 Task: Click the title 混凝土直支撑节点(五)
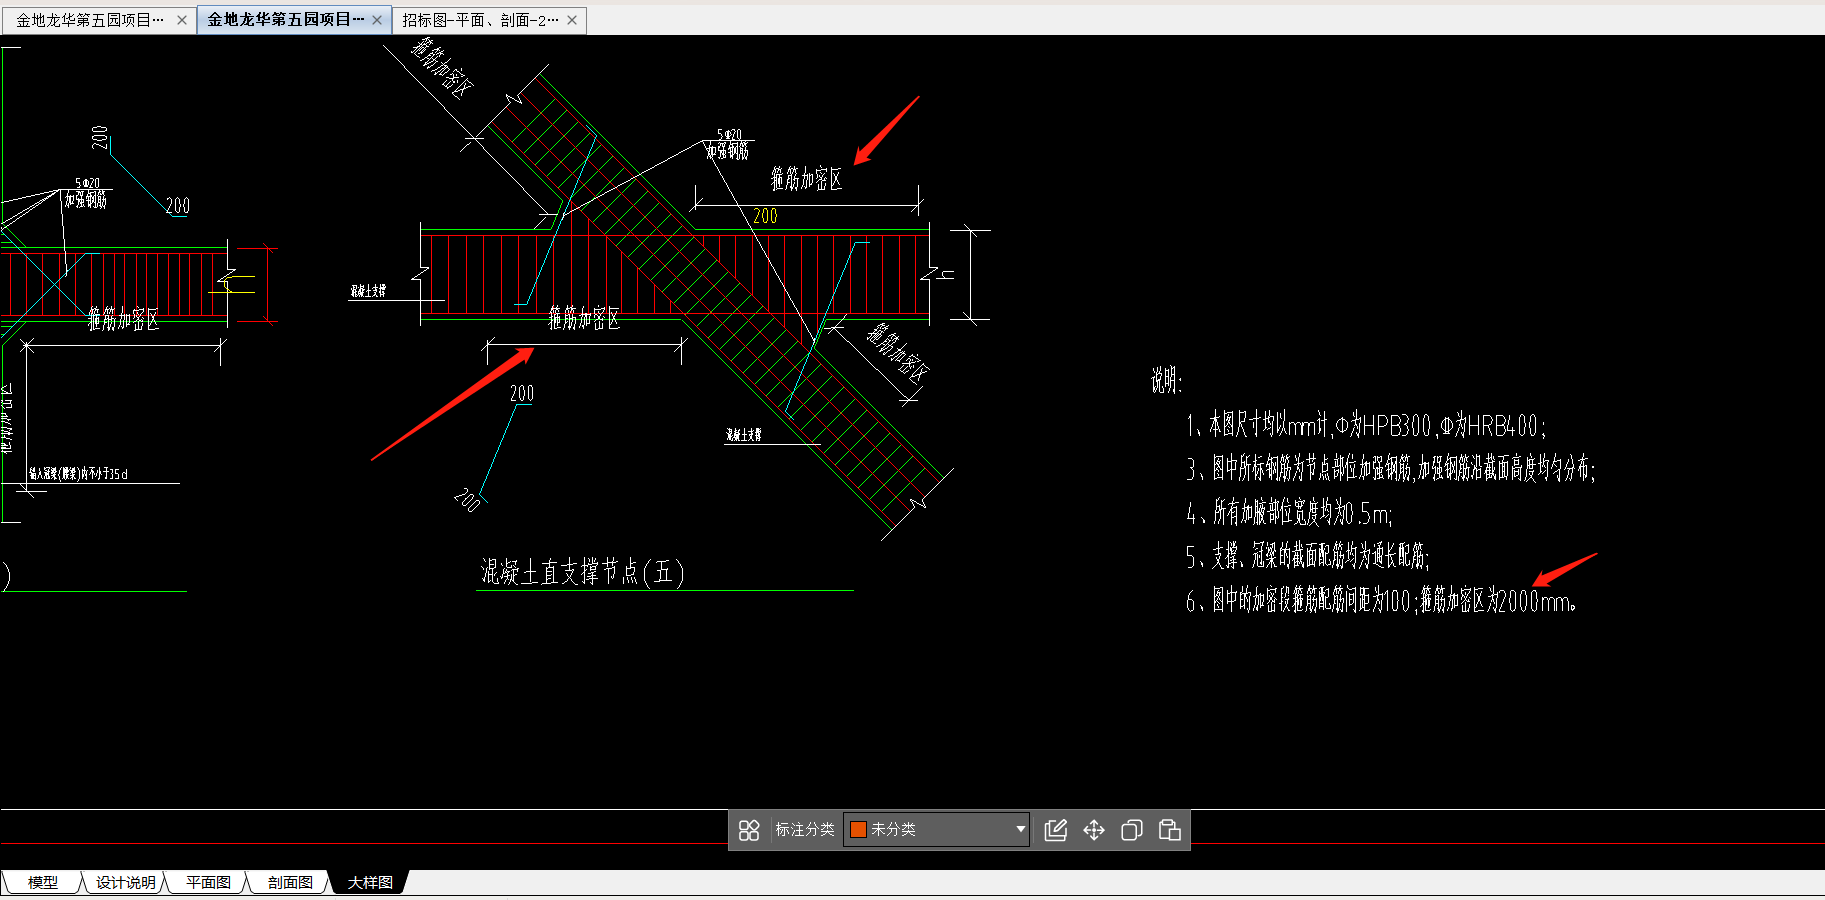pos(583,572)
